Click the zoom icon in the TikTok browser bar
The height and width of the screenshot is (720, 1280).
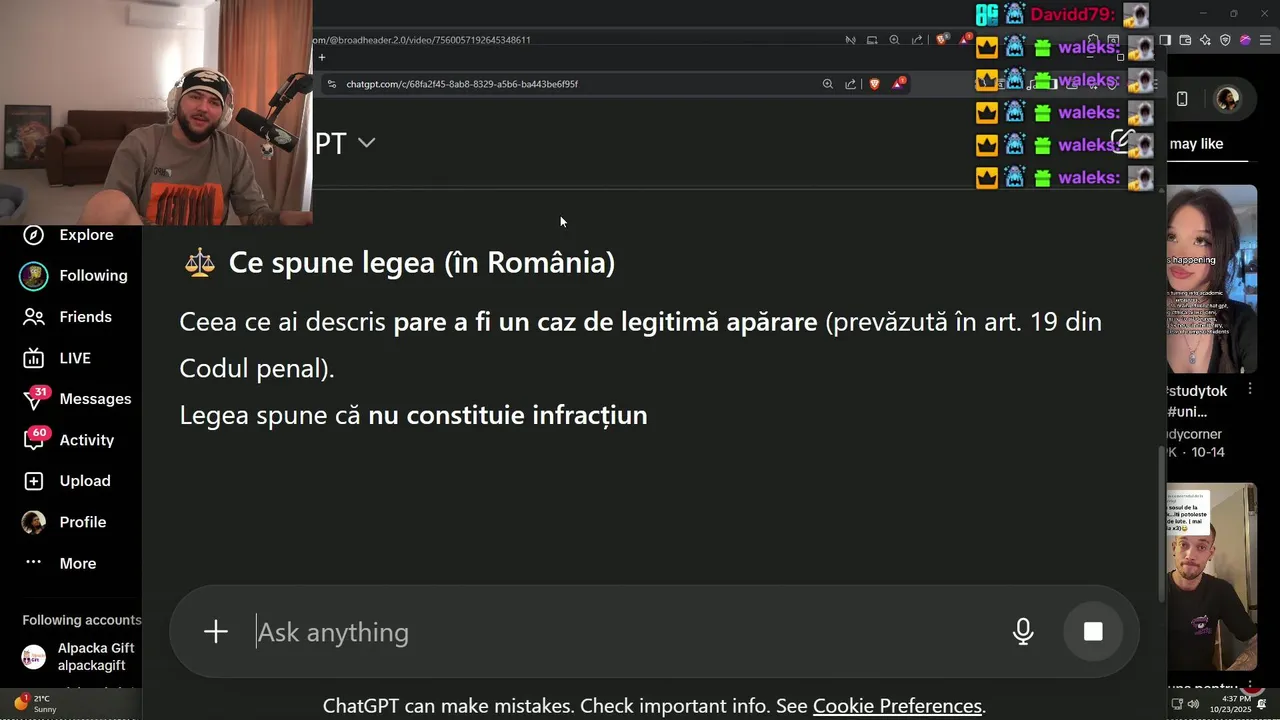(894, 40)
